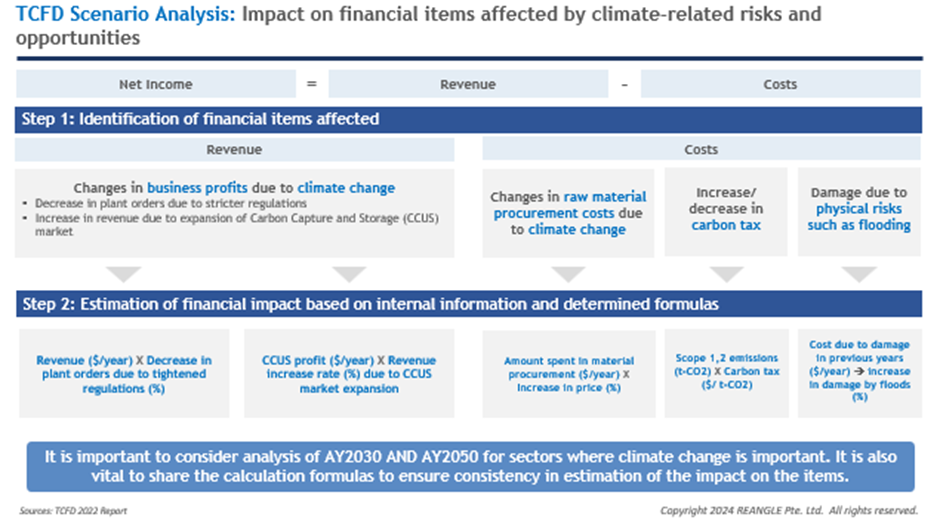Click the TCFD 2022 Report source footnote
The width and height of the screenshot is (940, 529).
point(73,511)
